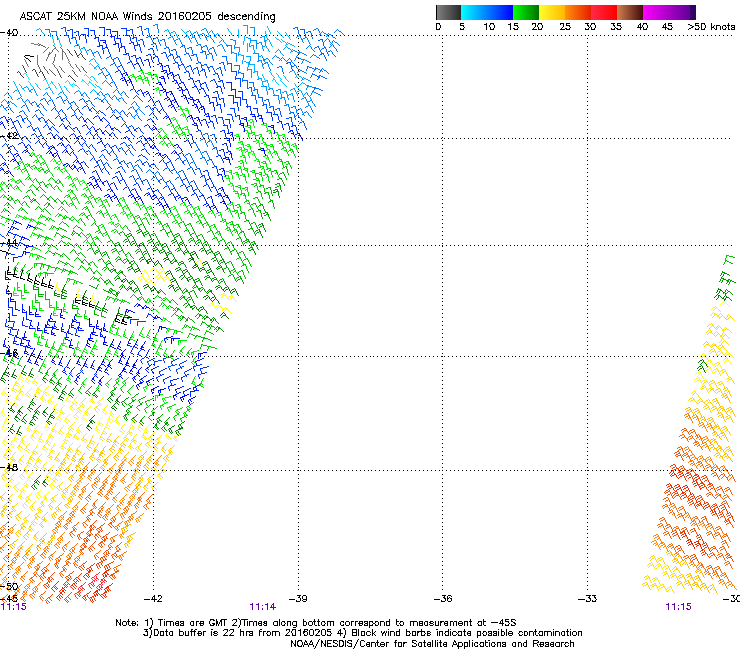
Task: Click the '11:14' swath time label
Action: pyautogui.click(x=263, y=607)
